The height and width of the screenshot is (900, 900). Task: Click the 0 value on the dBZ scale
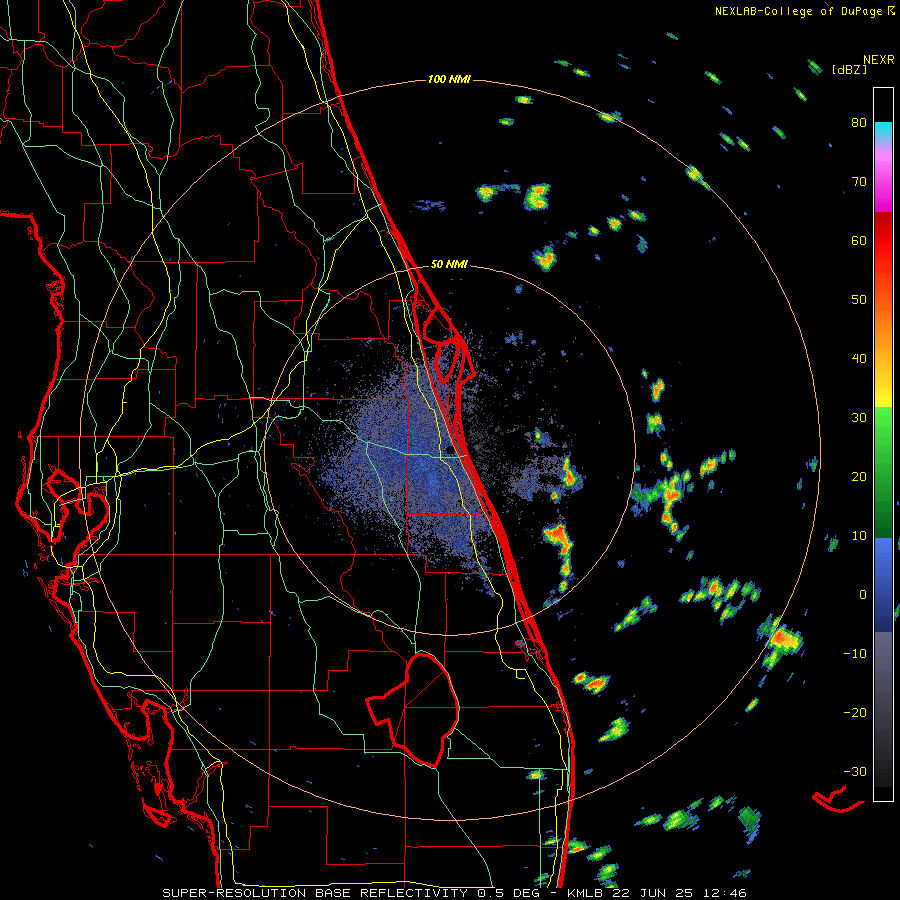point(863,595)
